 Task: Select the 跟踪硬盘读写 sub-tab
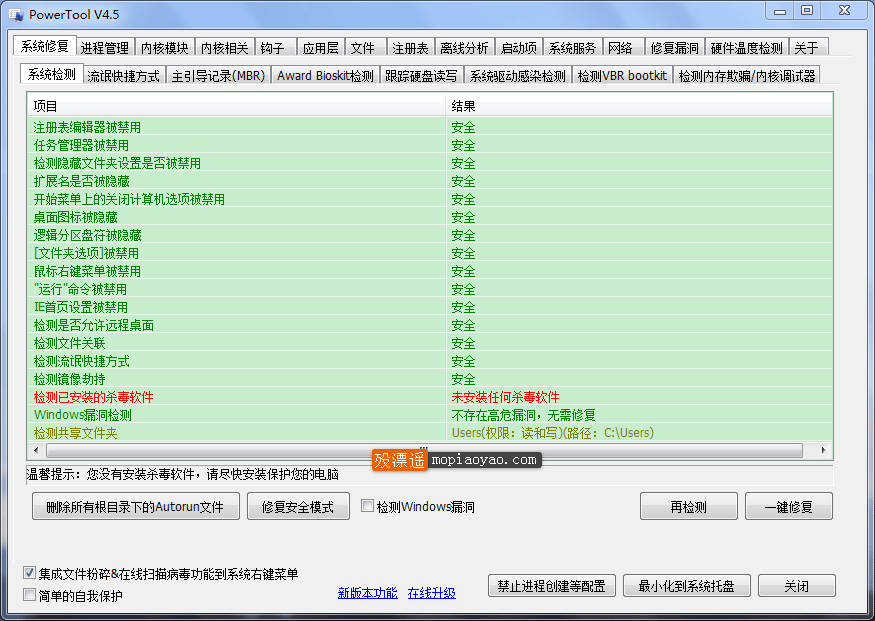point(421,75)
